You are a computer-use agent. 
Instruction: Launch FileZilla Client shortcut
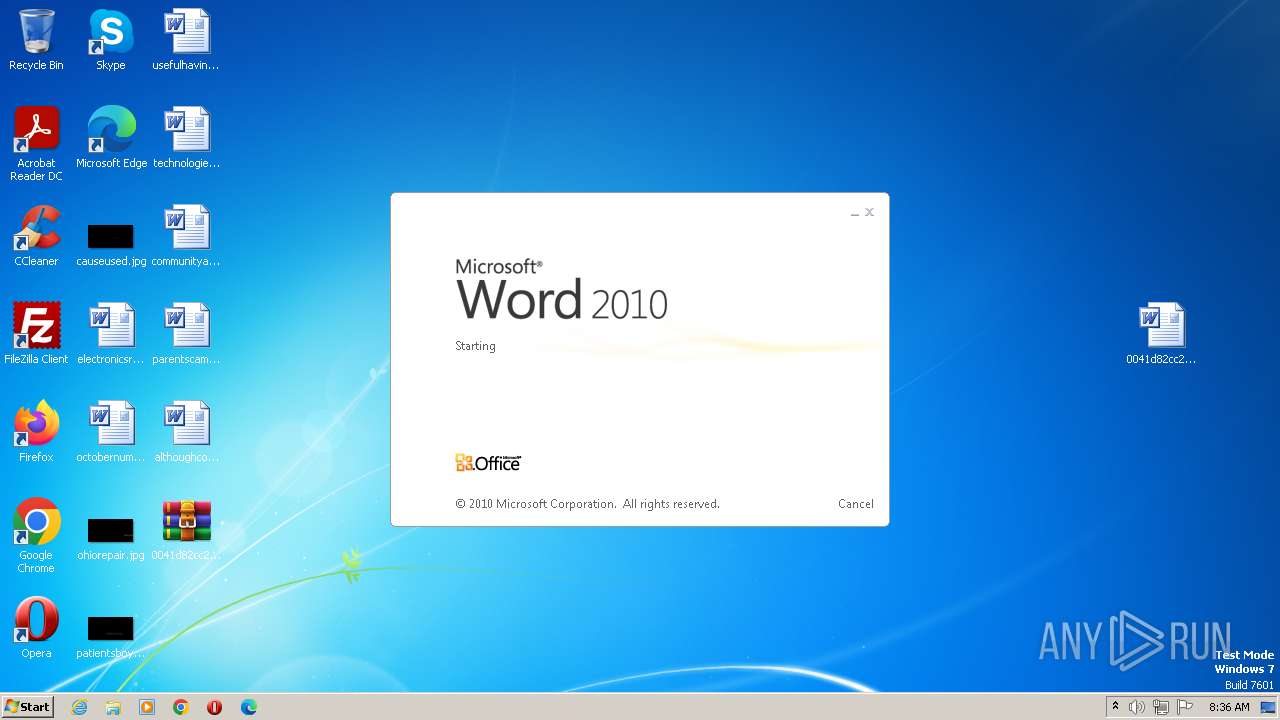coord(36,334)
